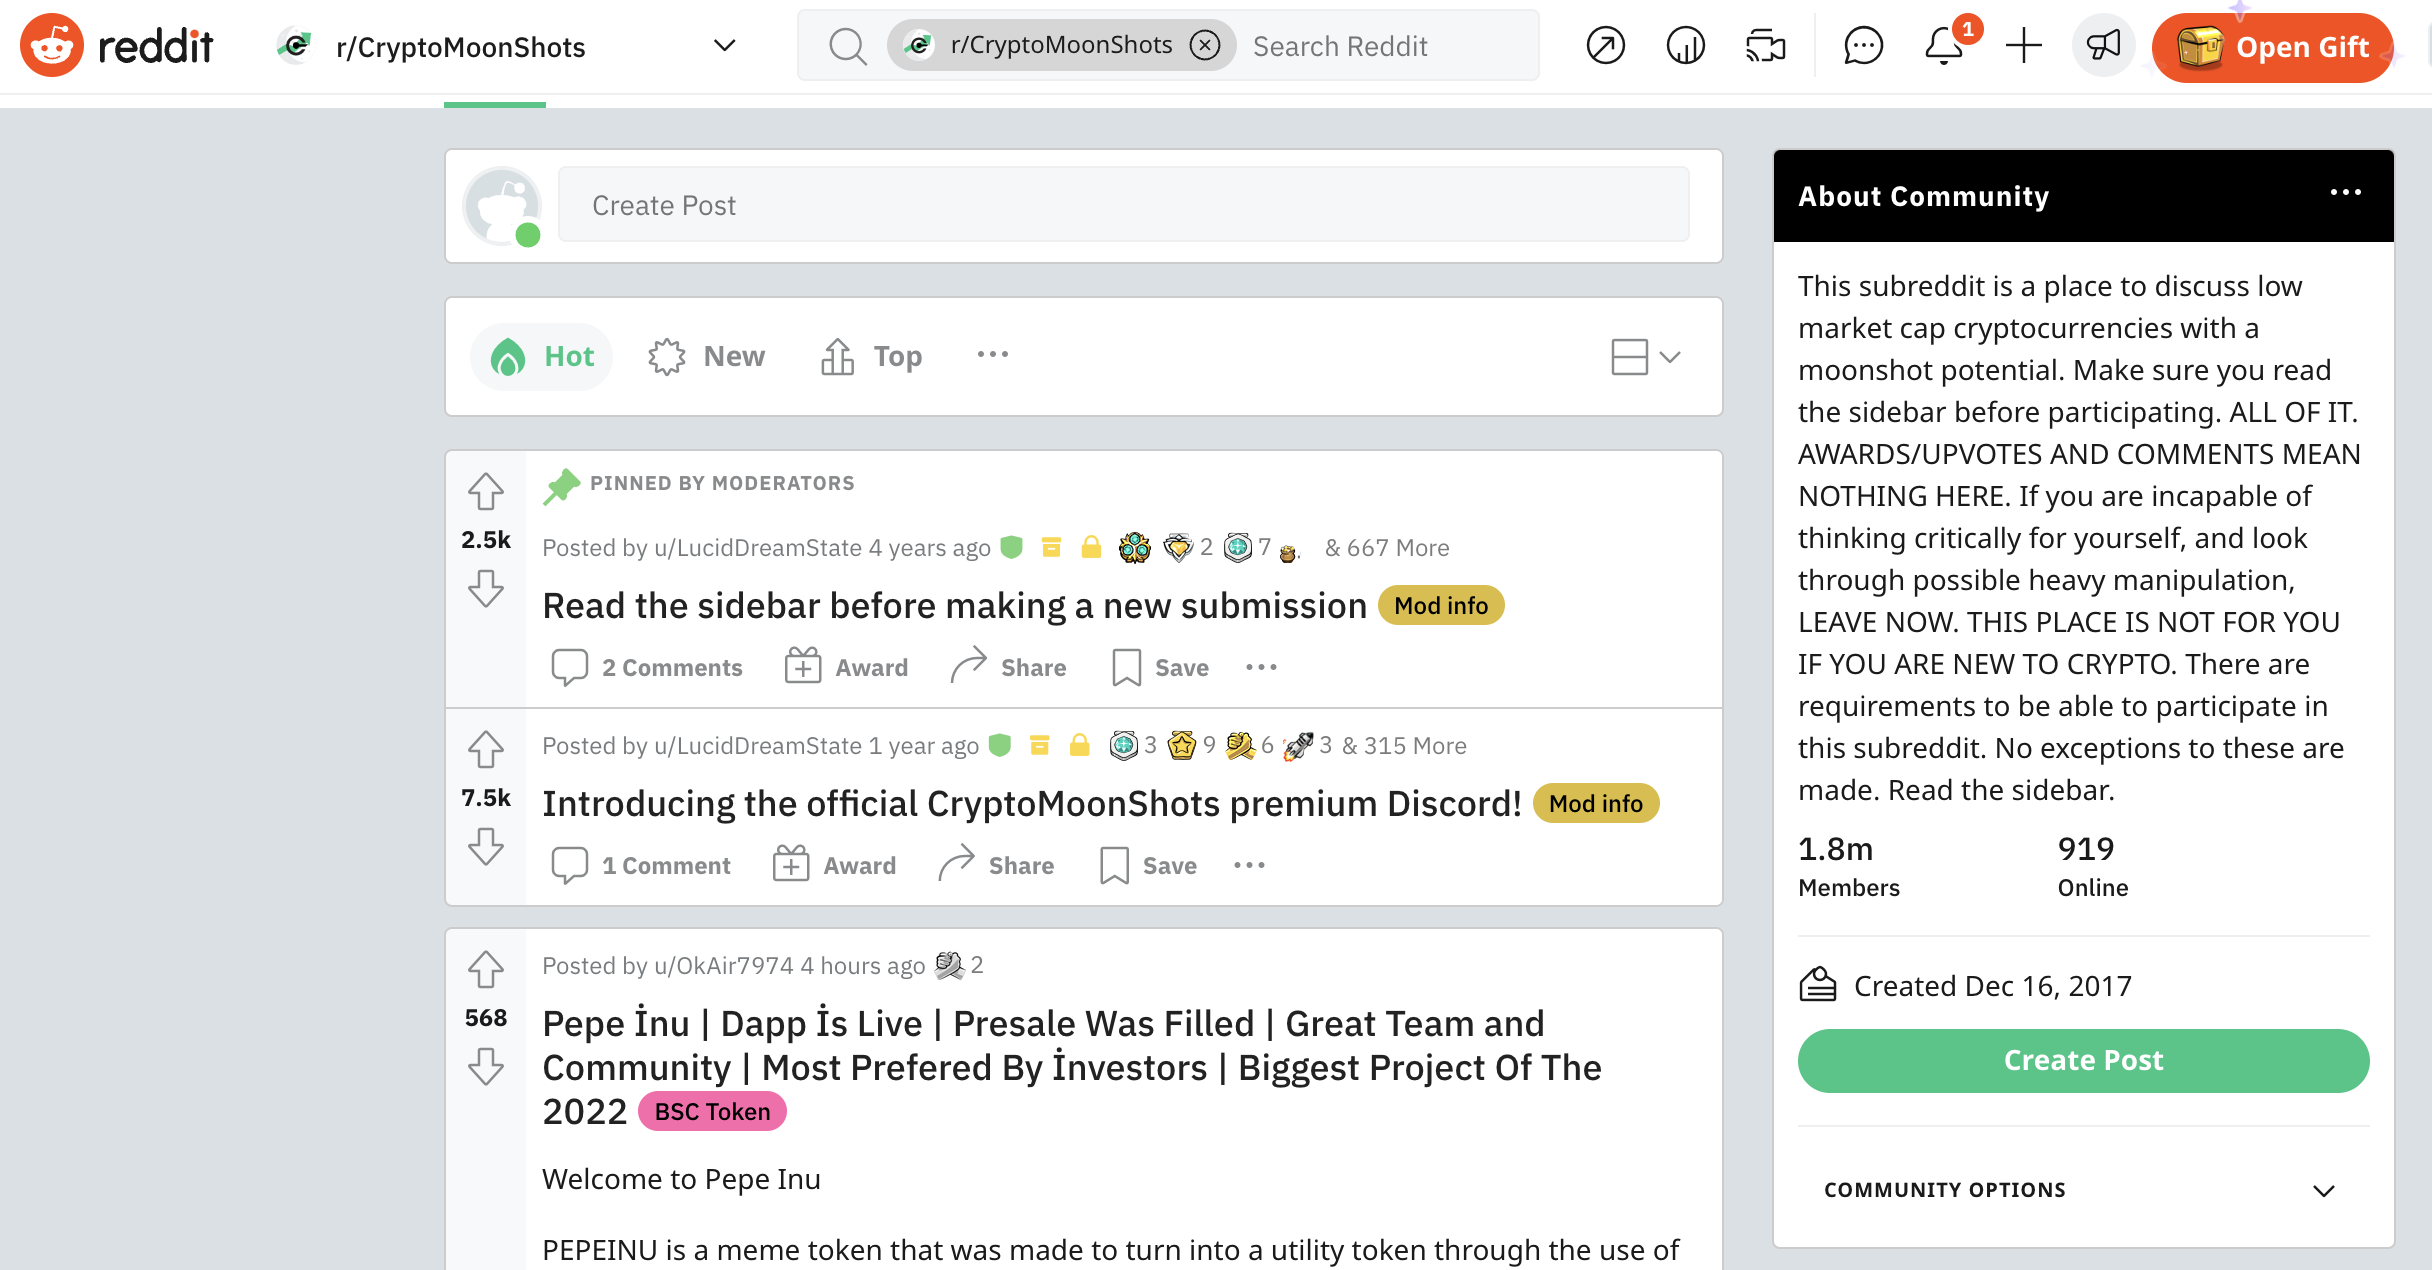Open 2 Comments on sidebar post
Viewport: 2432px width, 1270px height.
pos(647,667)
